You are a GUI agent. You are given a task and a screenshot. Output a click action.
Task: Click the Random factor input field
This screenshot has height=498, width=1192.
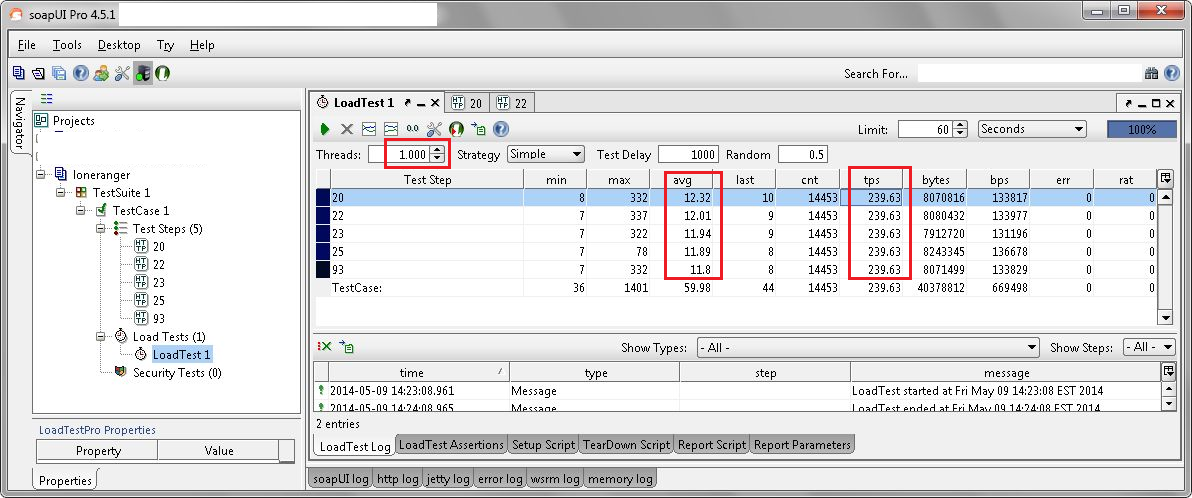click(x=802, y=154)
